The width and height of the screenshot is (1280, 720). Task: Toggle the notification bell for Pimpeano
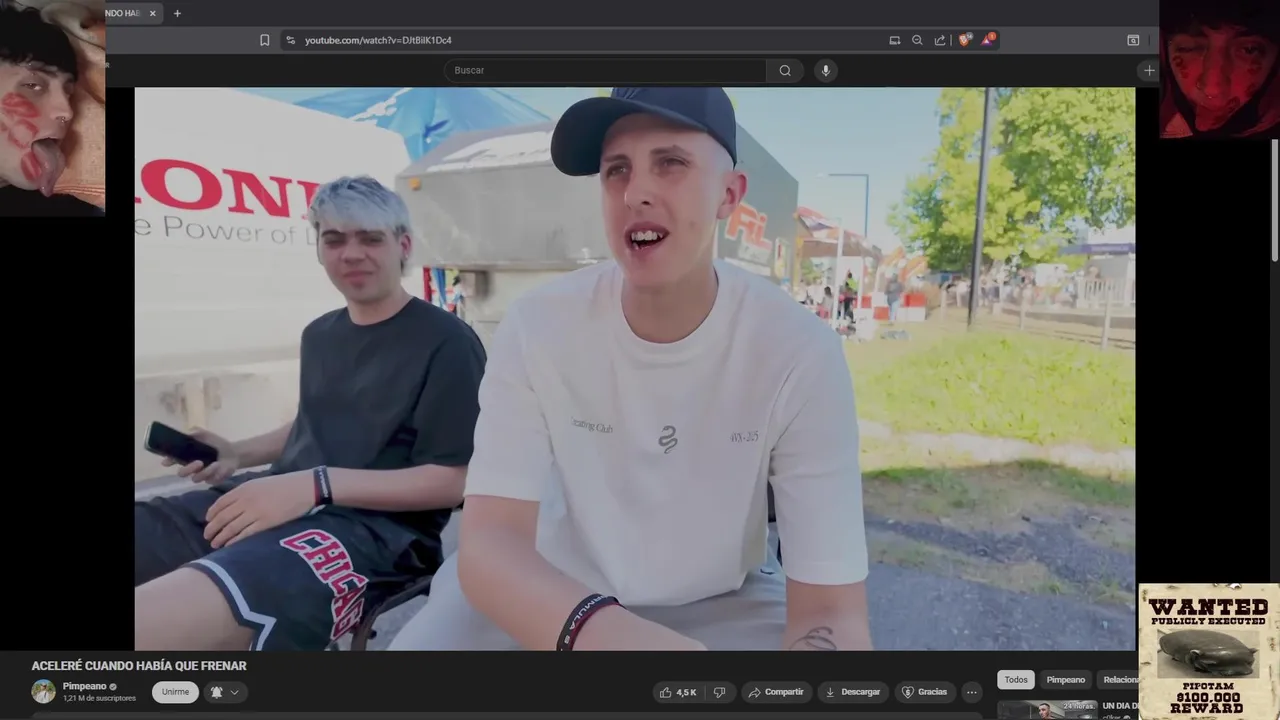click(x=216, y=692)
